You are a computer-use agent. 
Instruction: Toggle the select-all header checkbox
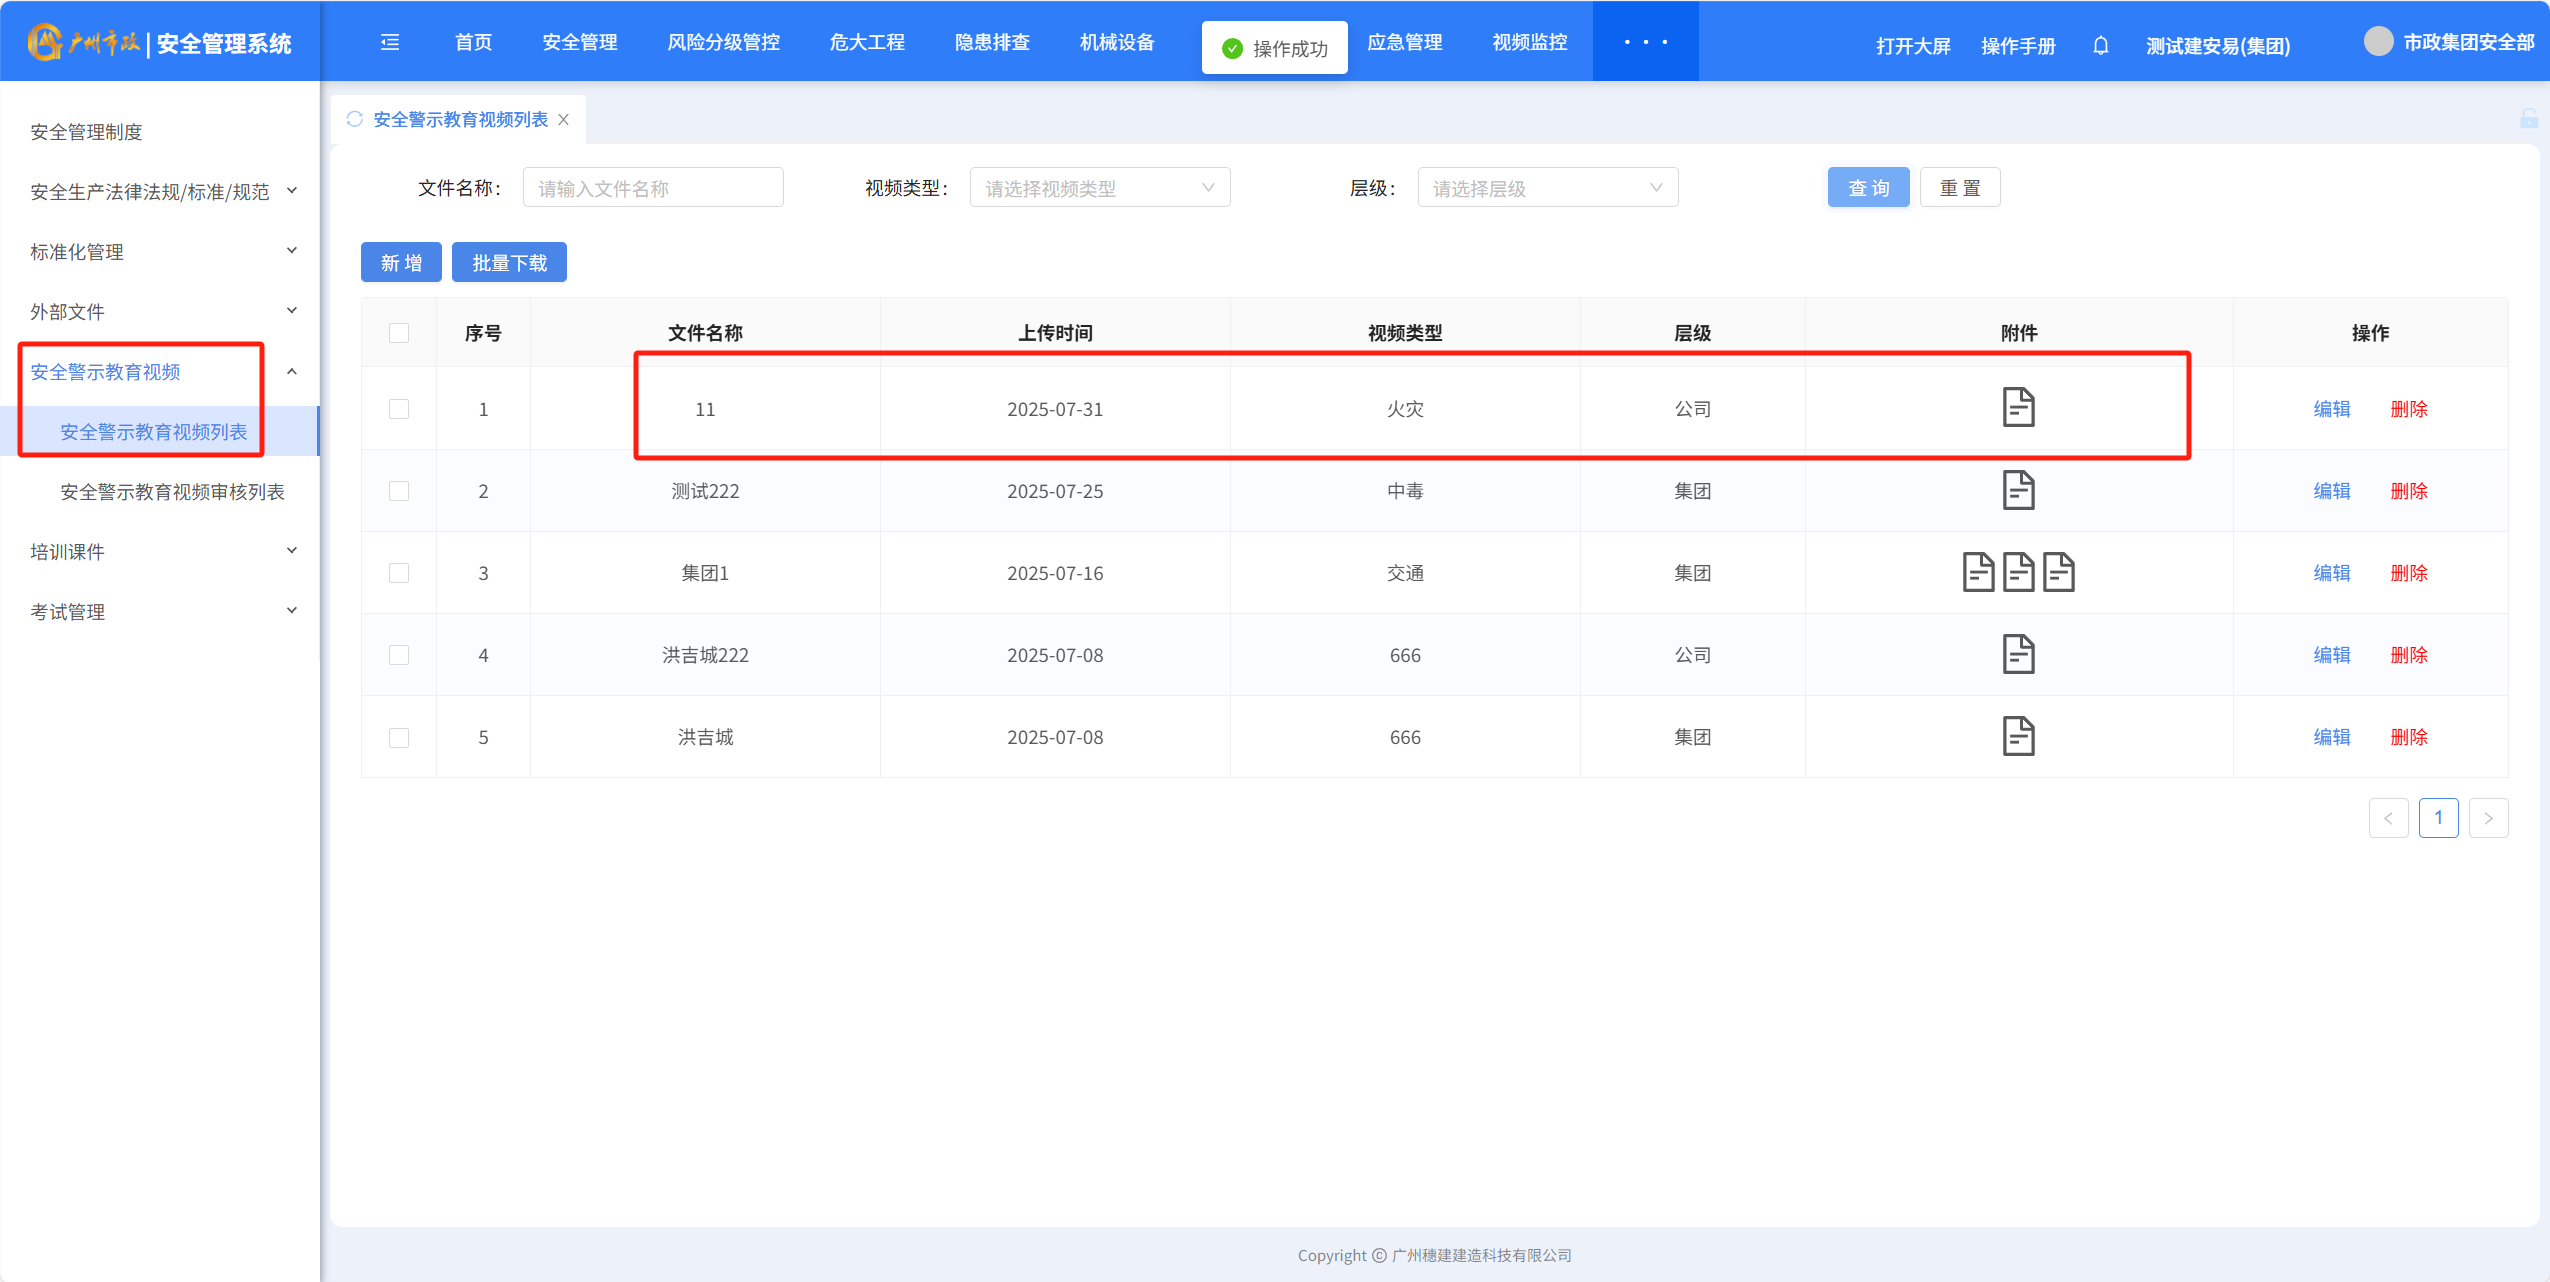[x=399, y=333]
